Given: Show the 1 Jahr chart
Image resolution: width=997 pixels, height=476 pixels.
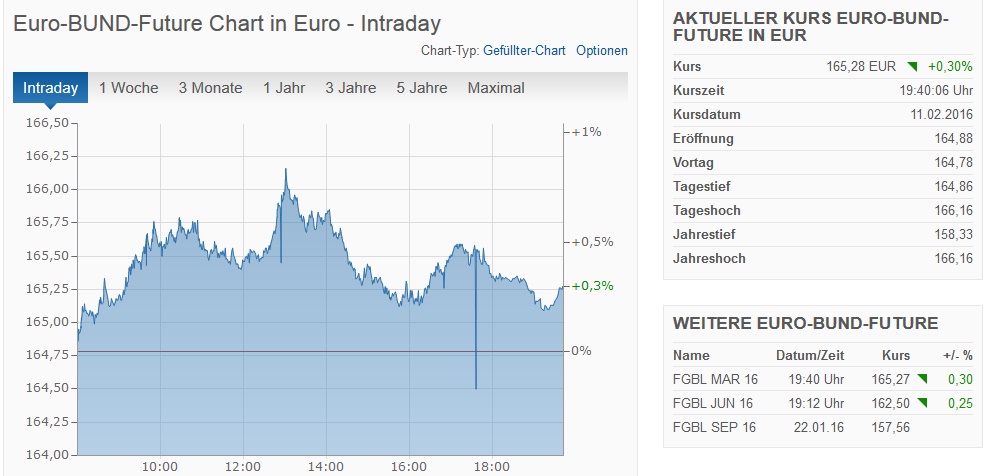Looking at the screenshot, I should 284,88.
